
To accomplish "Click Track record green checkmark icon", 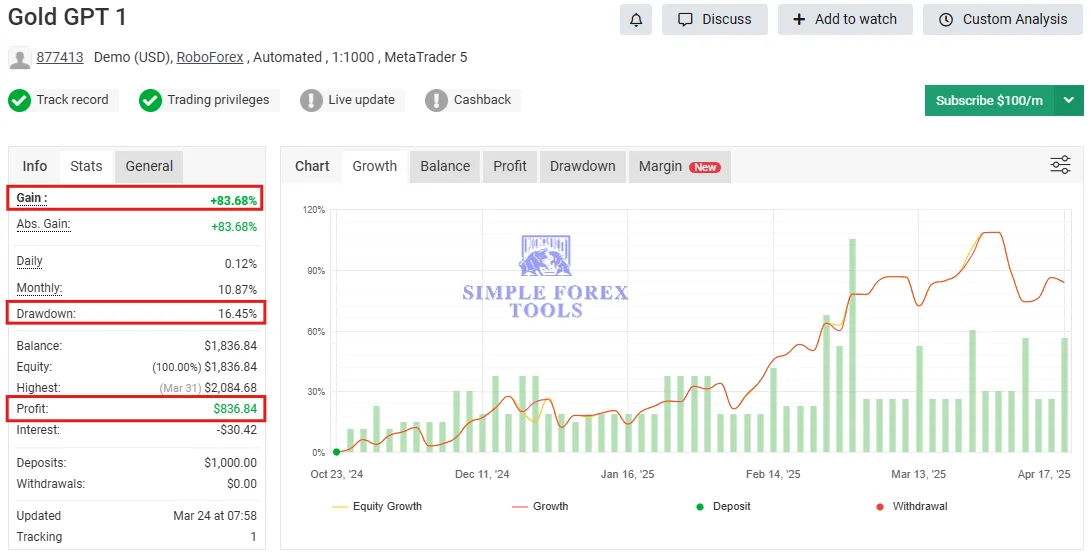I will pyautogui.click(x=20, y=100).
